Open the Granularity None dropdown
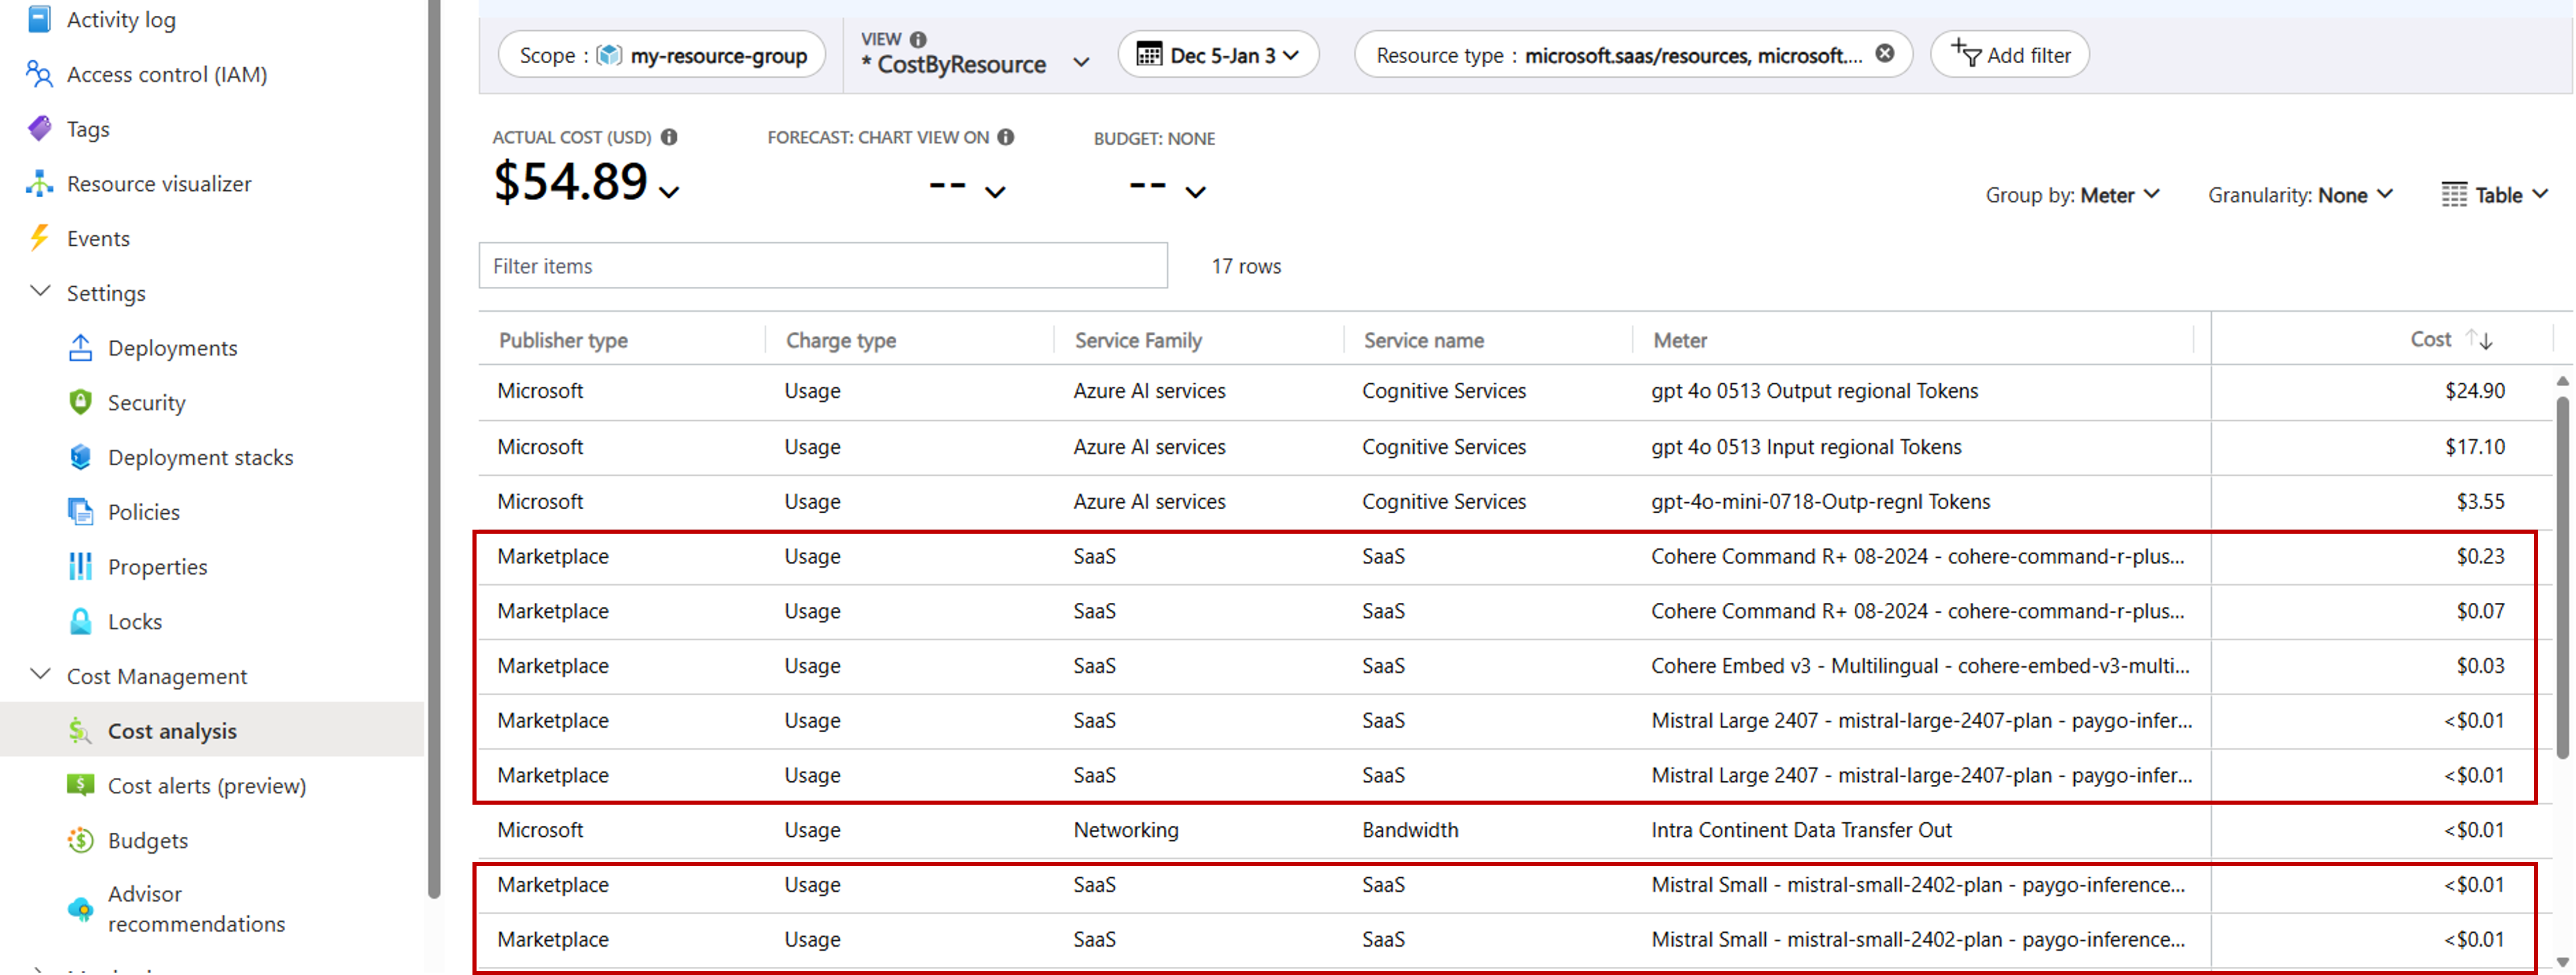This screenshot has height=975, width=2576. pyautogui.click(x=2299, y=195)
